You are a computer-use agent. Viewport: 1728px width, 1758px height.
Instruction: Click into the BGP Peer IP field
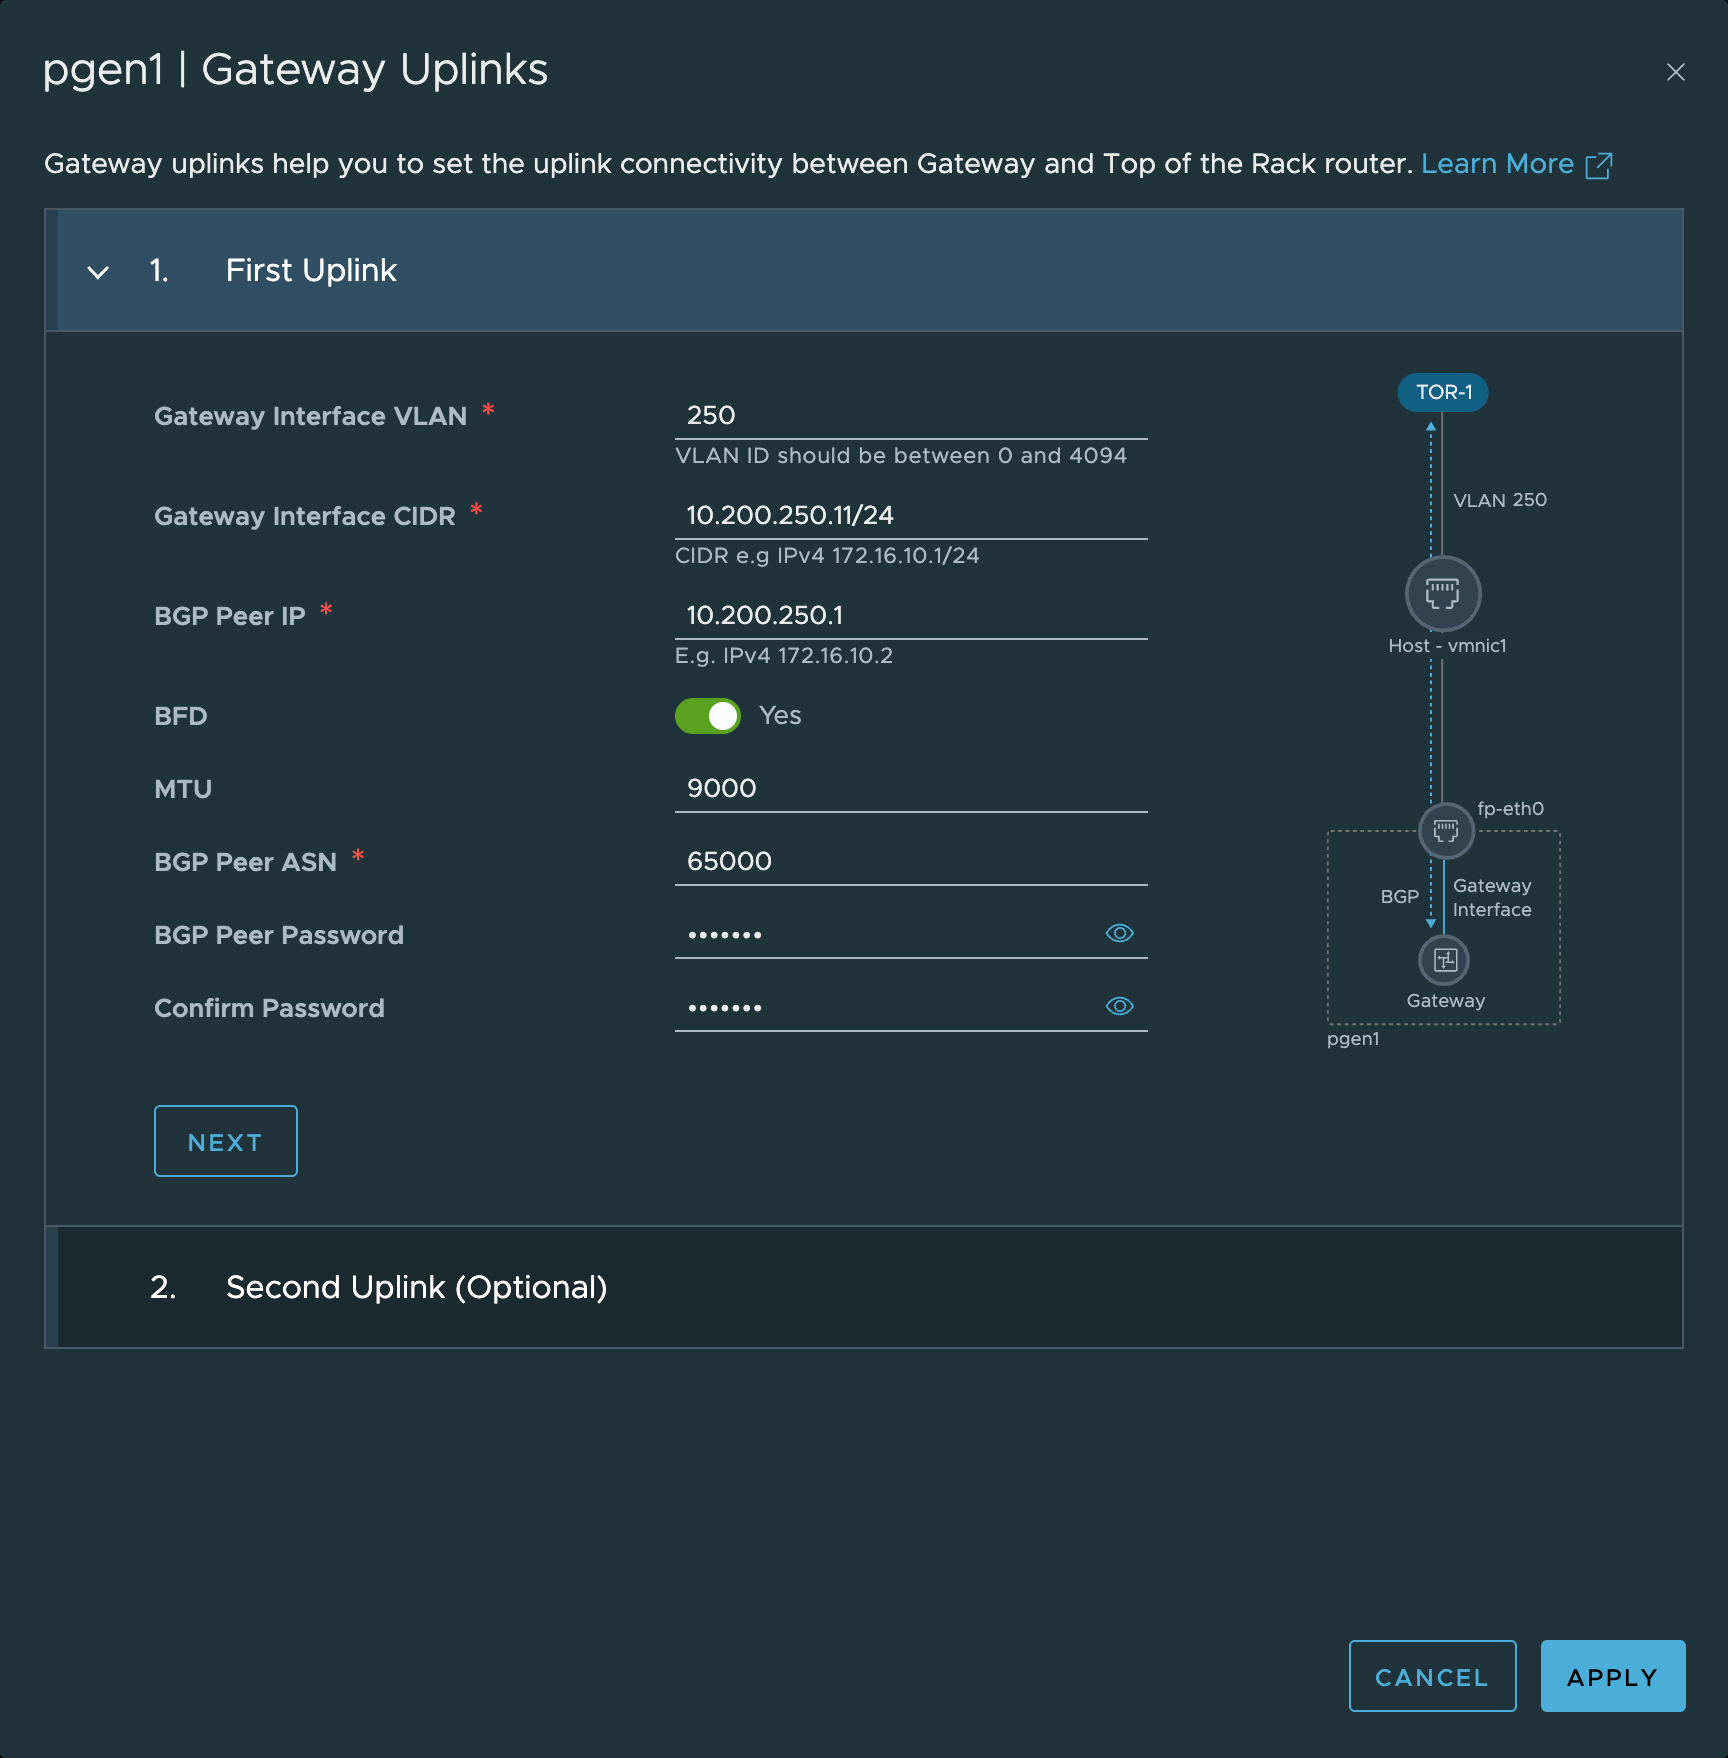910,616
